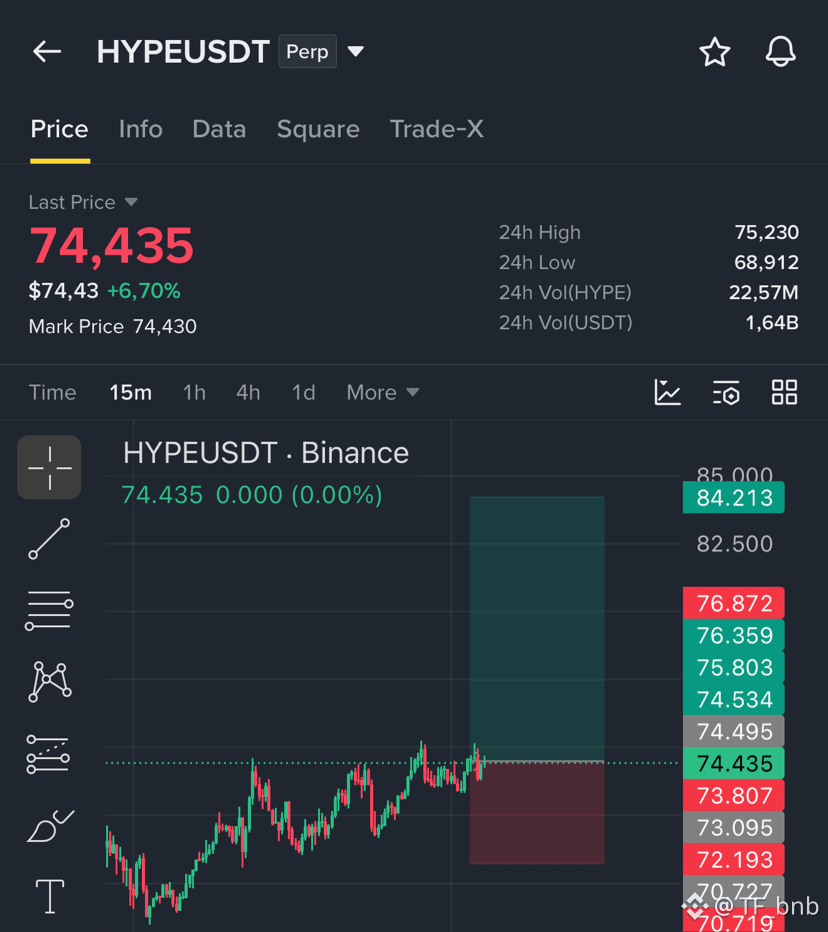Click the red stop-loss zone of position
Screen dimensions: 828x932
coord(537,813)
